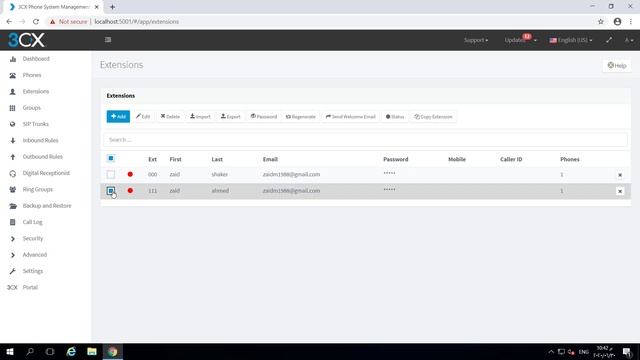Click the Password toolbar button
Viewport: 640px width, 360px height.
(x=264, y=116)
